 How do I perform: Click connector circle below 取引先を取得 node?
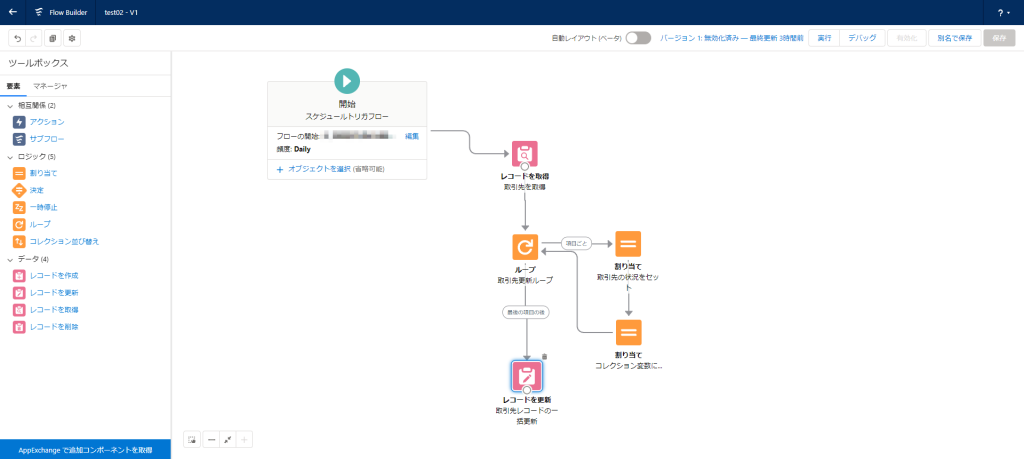pyautogui.click(x=524, y=167)
